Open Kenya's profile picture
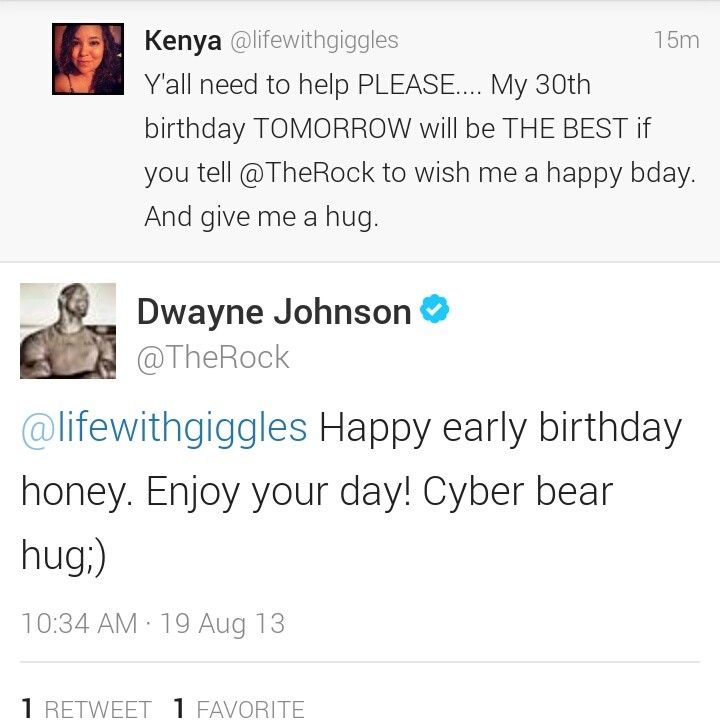Image resolution: width=720 pixels, height=720 pixels. coord(88,59)
